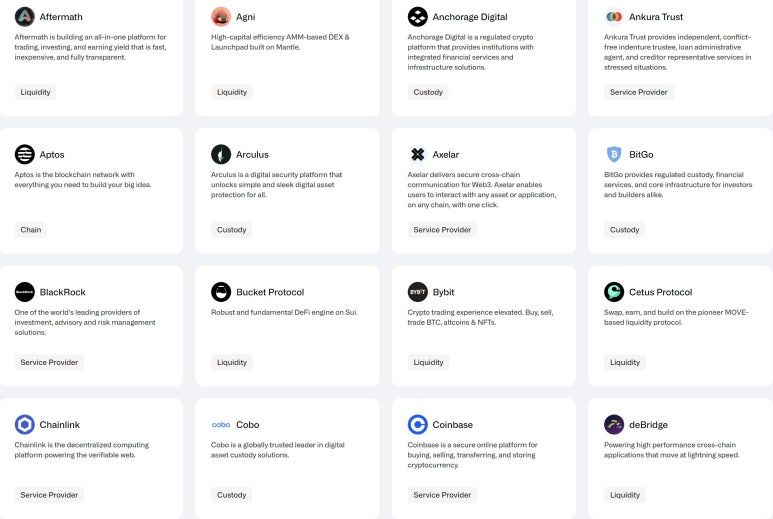Click the Aftermath logo icon
The width and height of the screenshot is (773, 519).
[x=24, y=17]
